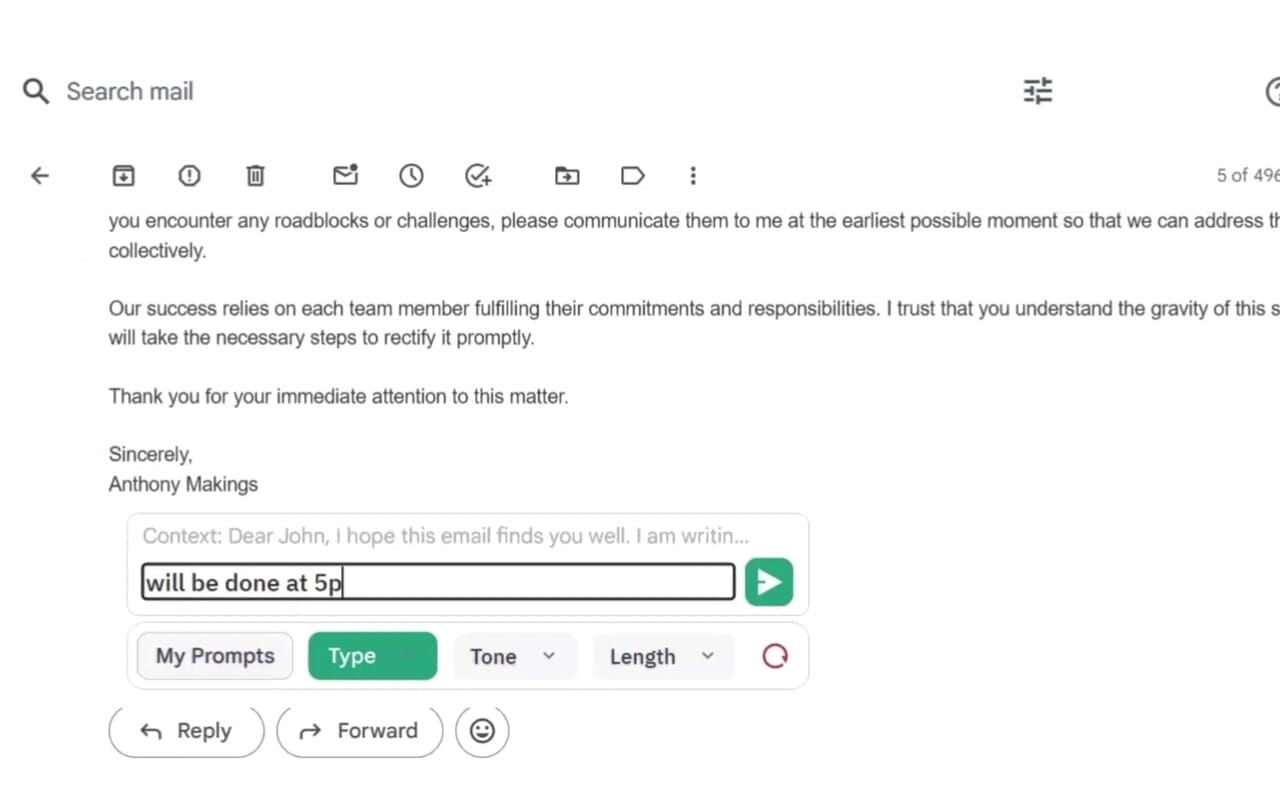Expand the Type dropdown
The width and height of the screenshot is (1280, 800).
click(372, 656)
